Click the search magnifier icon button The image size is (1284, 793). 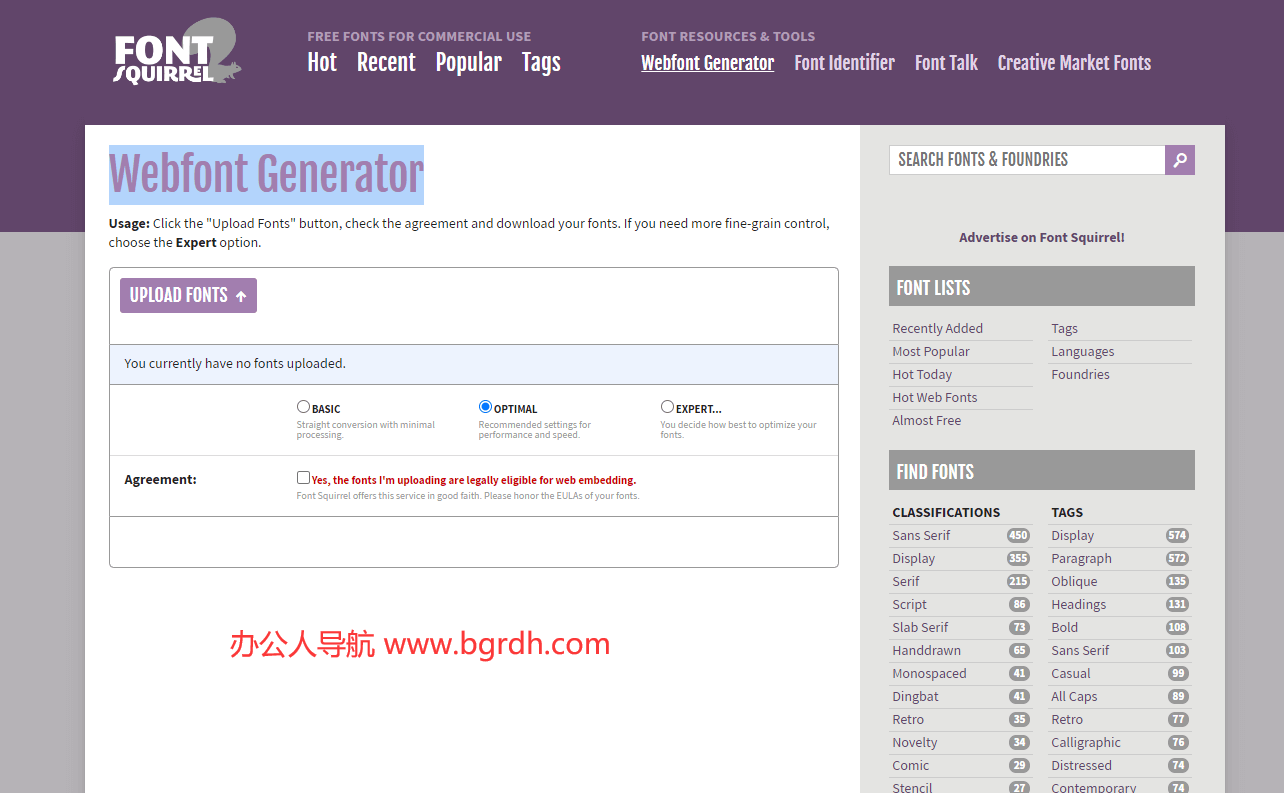pyautogui.click(x=1180, y=160)
